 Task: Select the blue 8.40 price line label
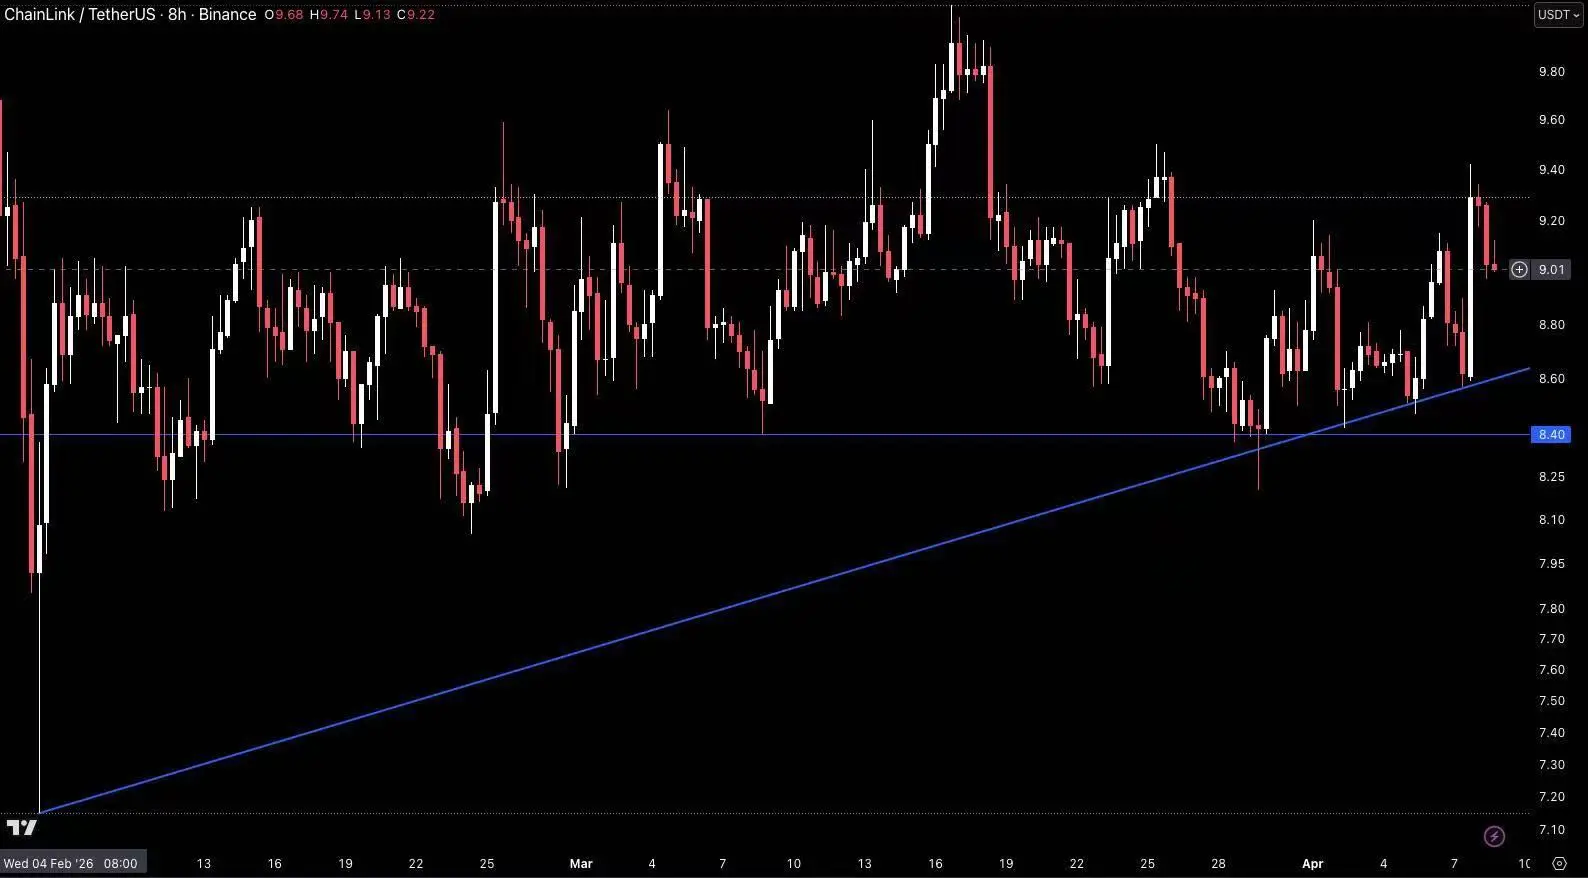(x=1551, y=434)
